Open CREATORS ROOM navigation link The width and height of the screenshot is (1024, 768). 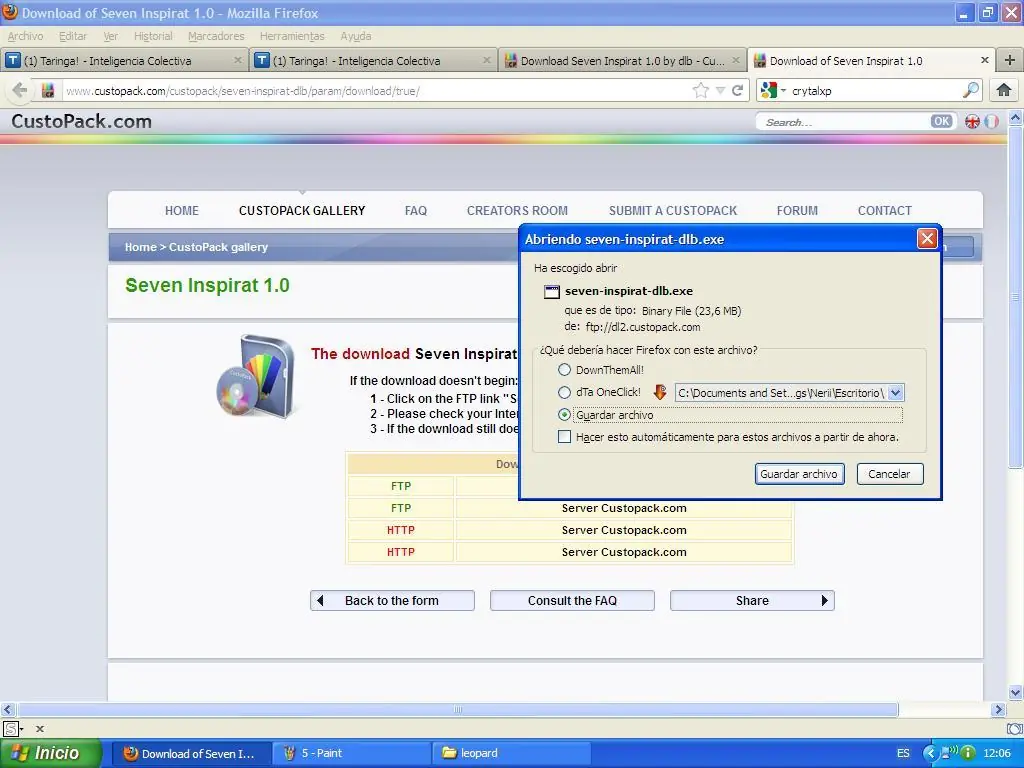point(517,210)
